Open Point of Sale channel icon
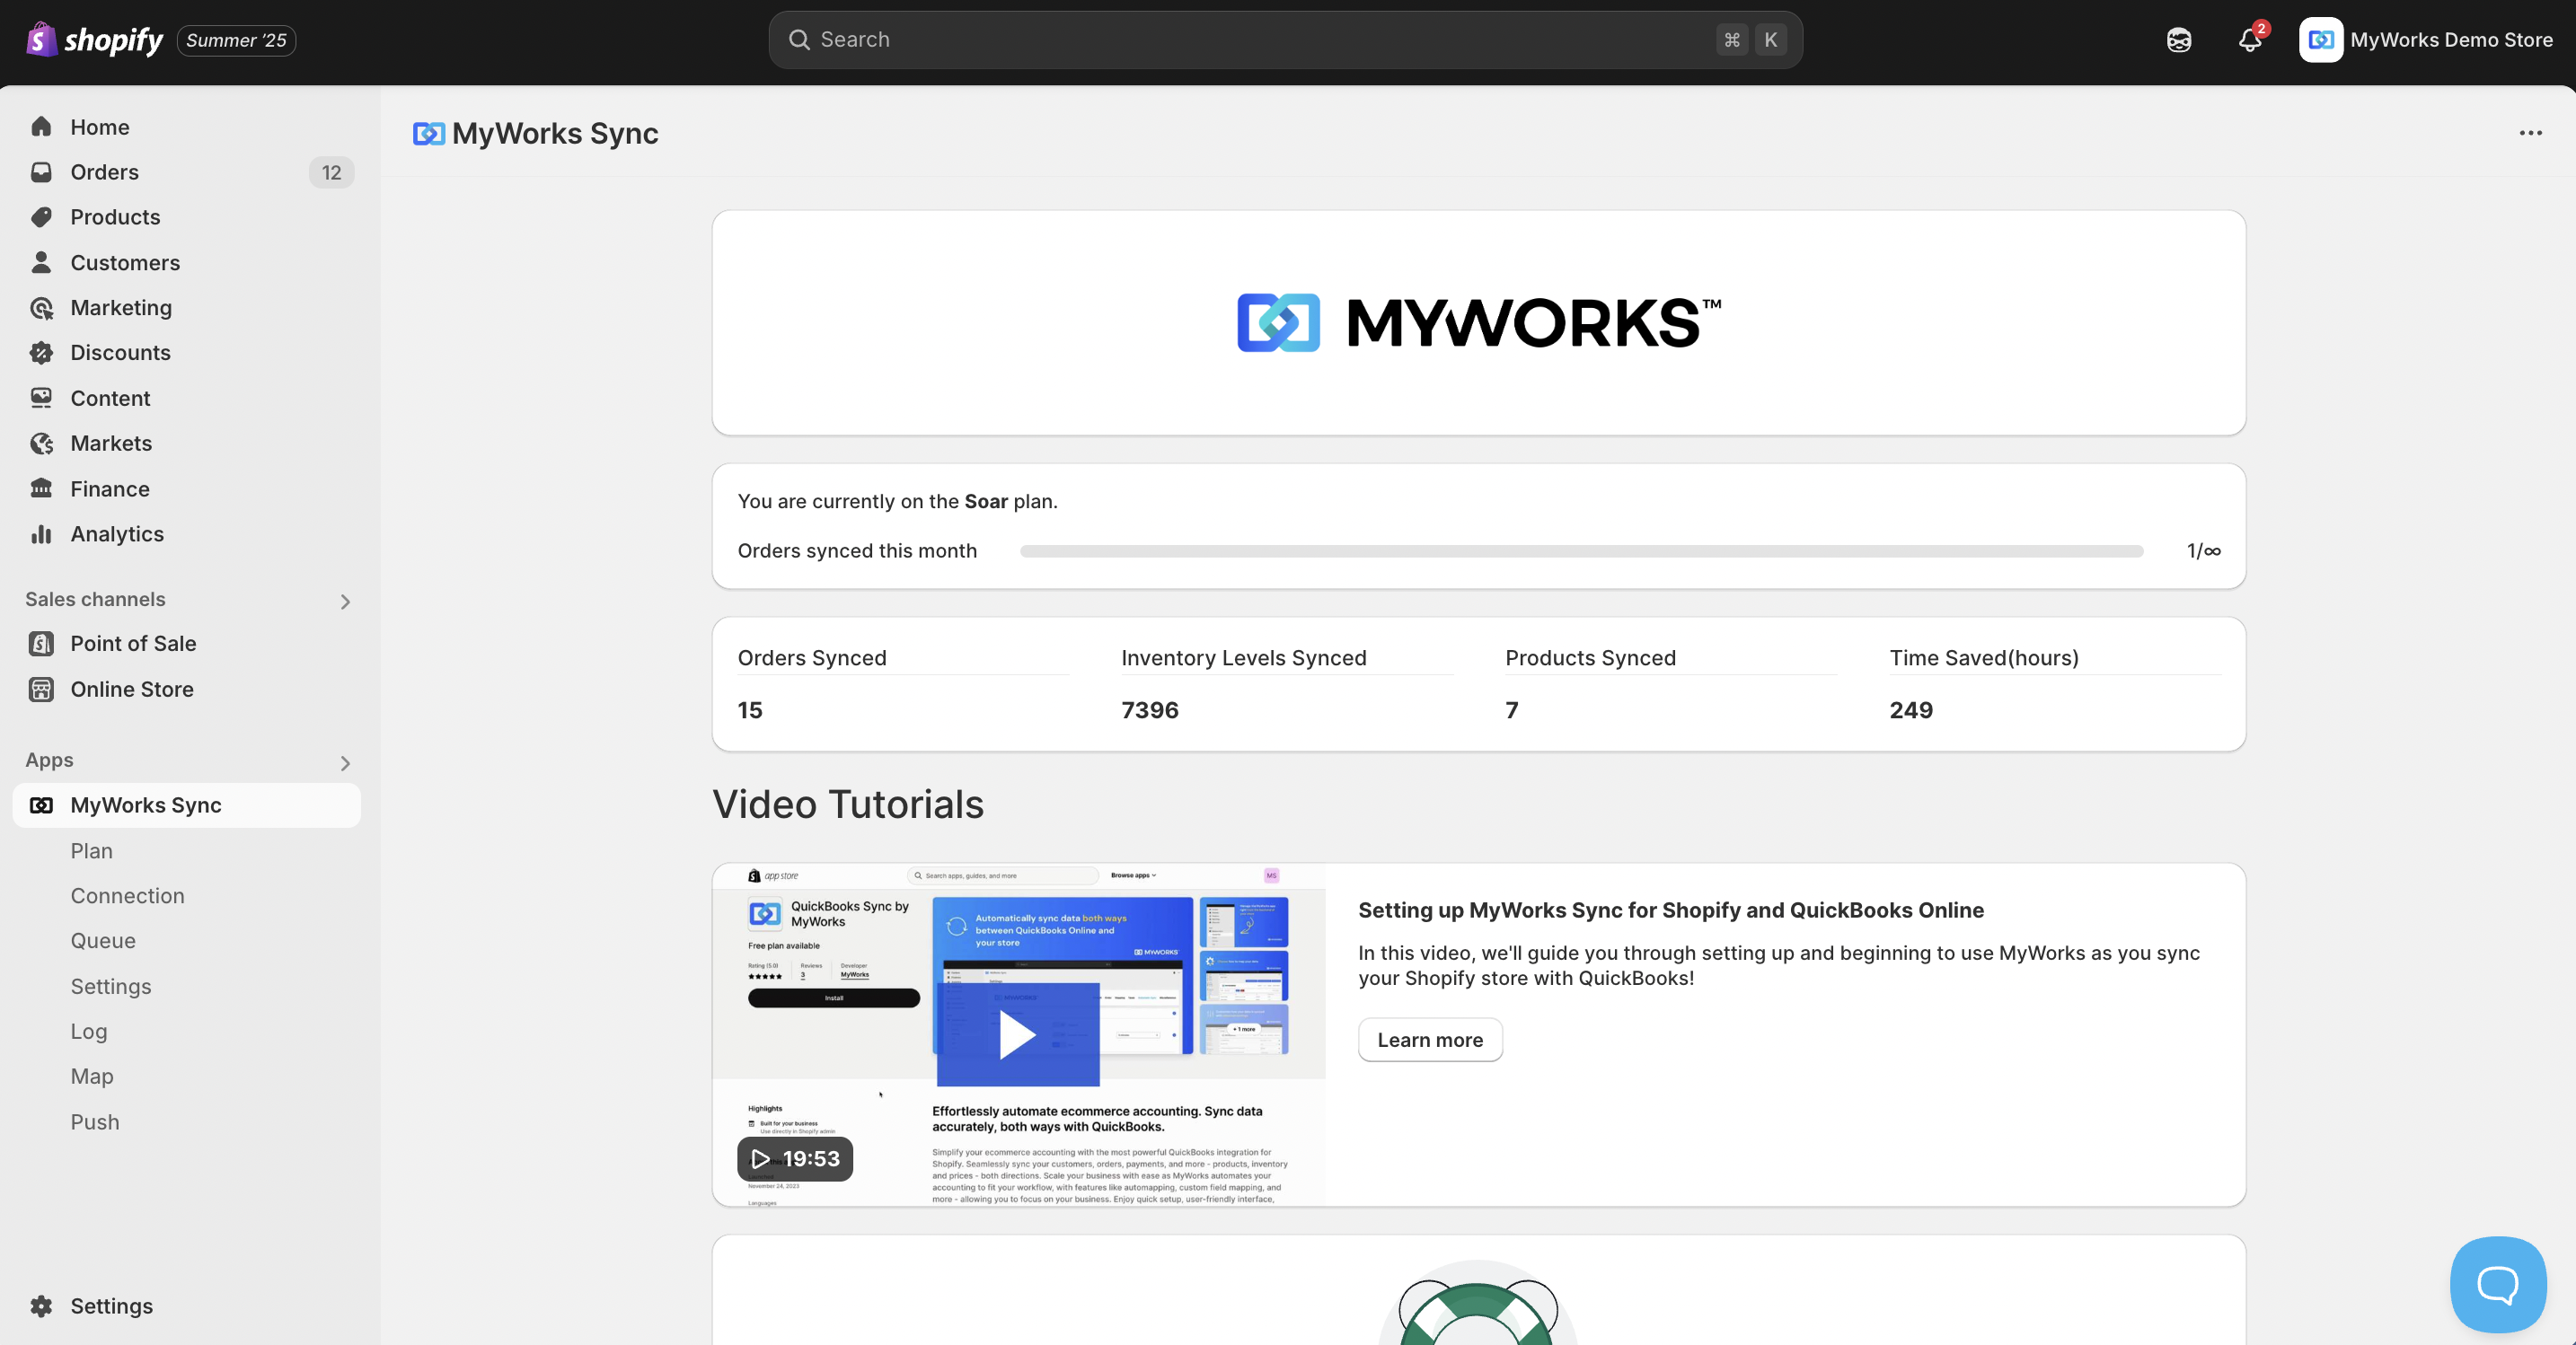 (x=41, y=644)
